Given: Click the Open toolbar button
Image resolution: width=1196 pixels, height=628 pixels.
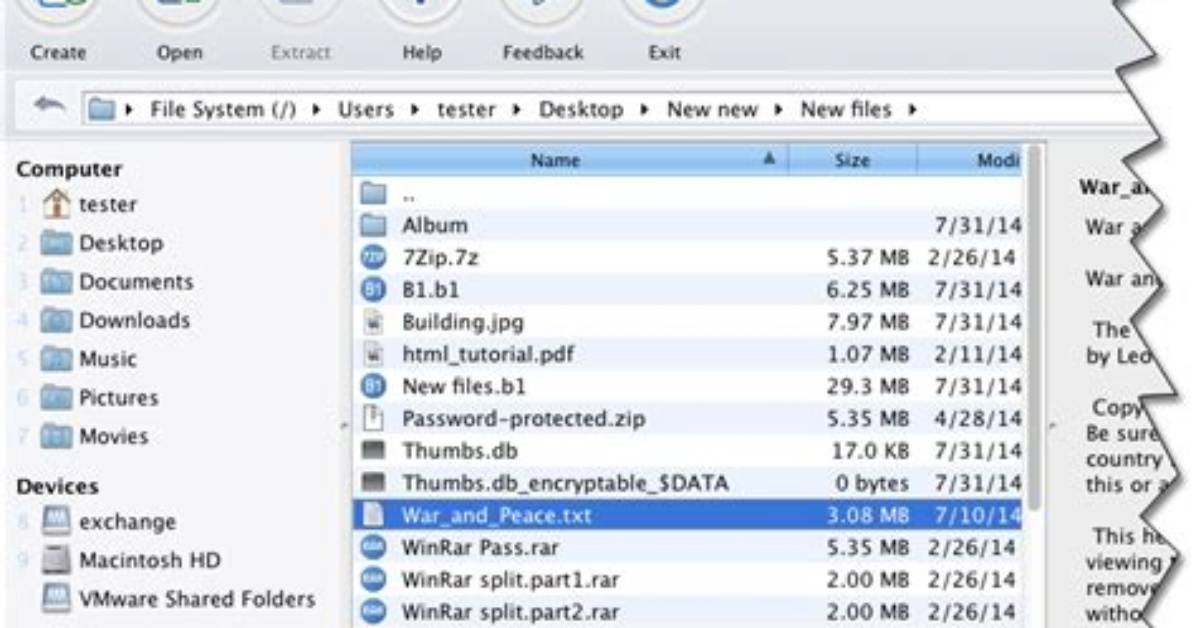Looking at the screenshot, I should coord(179,31).
